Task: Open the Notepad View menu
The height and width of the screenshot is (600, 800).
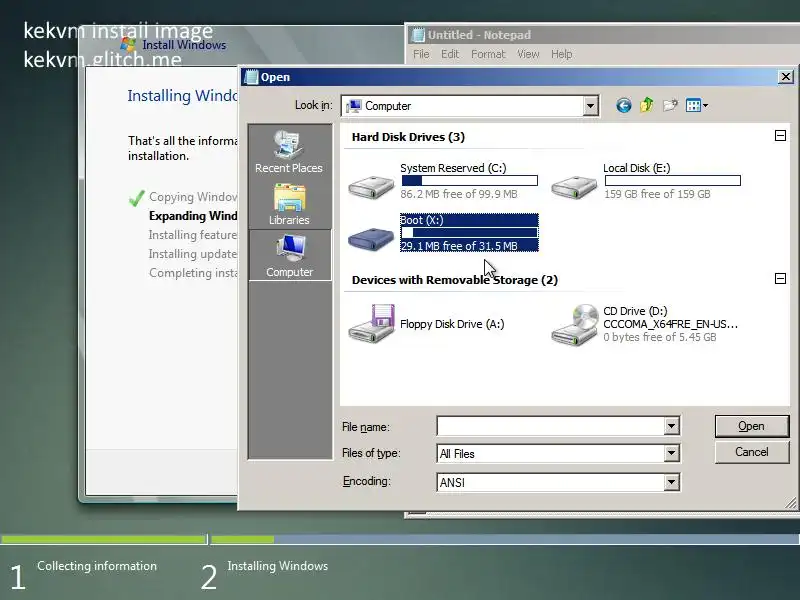Action: tap(528, 54)
